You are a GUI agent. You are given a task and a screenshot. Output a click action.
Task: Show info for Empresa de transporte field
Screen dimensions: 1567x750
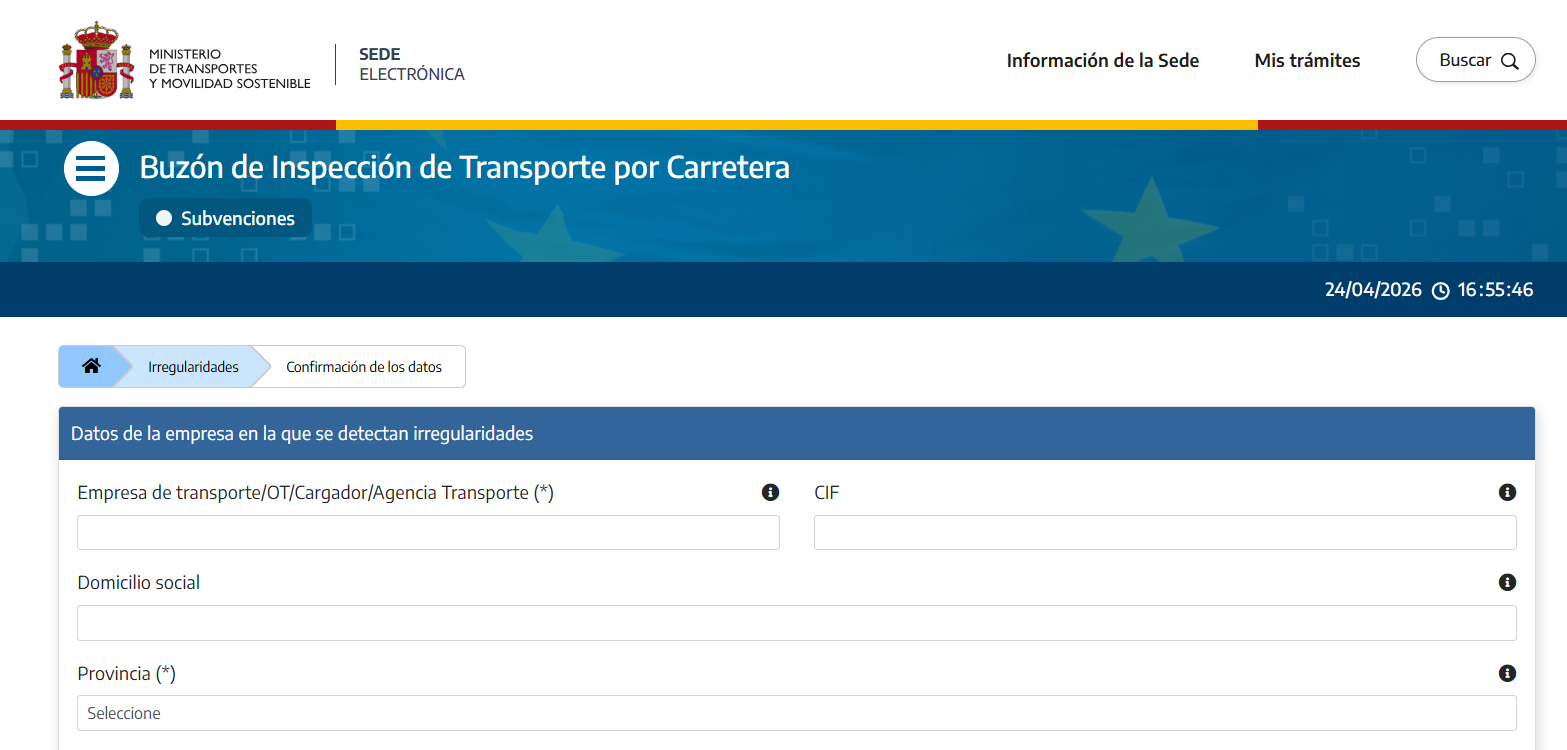[x=770, y=492]
